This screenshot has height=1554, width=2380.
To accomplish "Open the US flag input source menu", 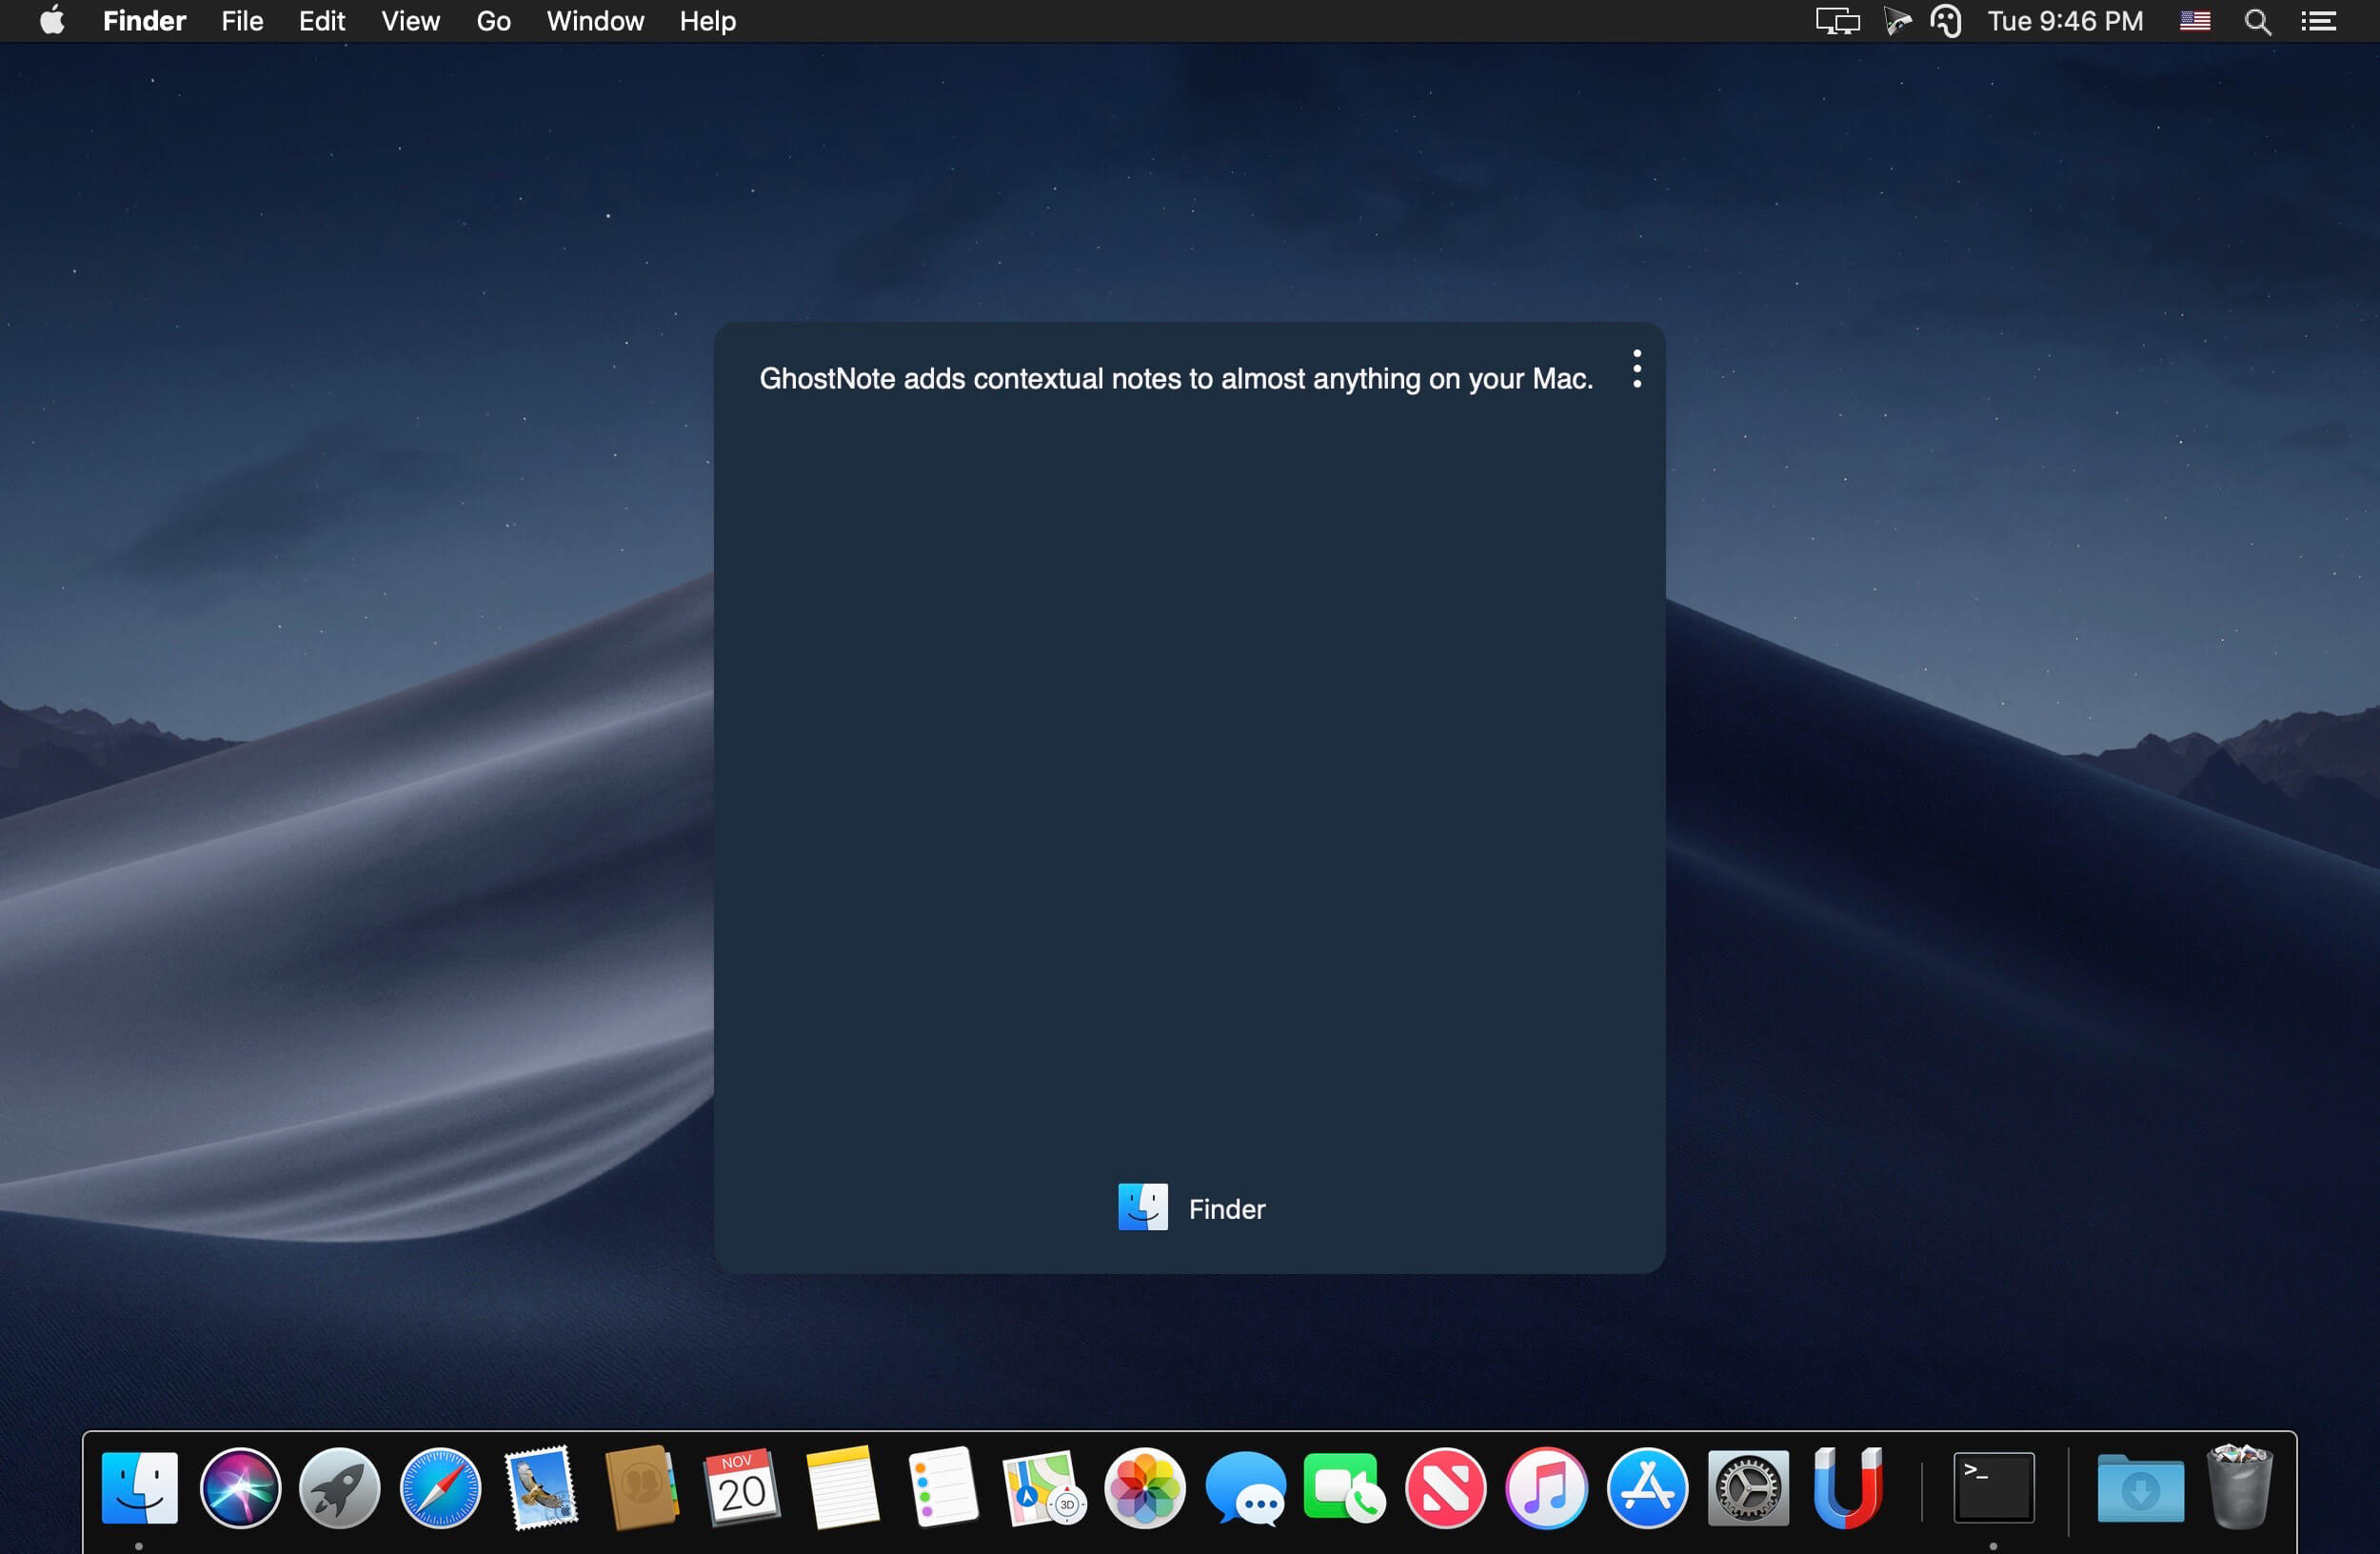I will coord(2194,21).
